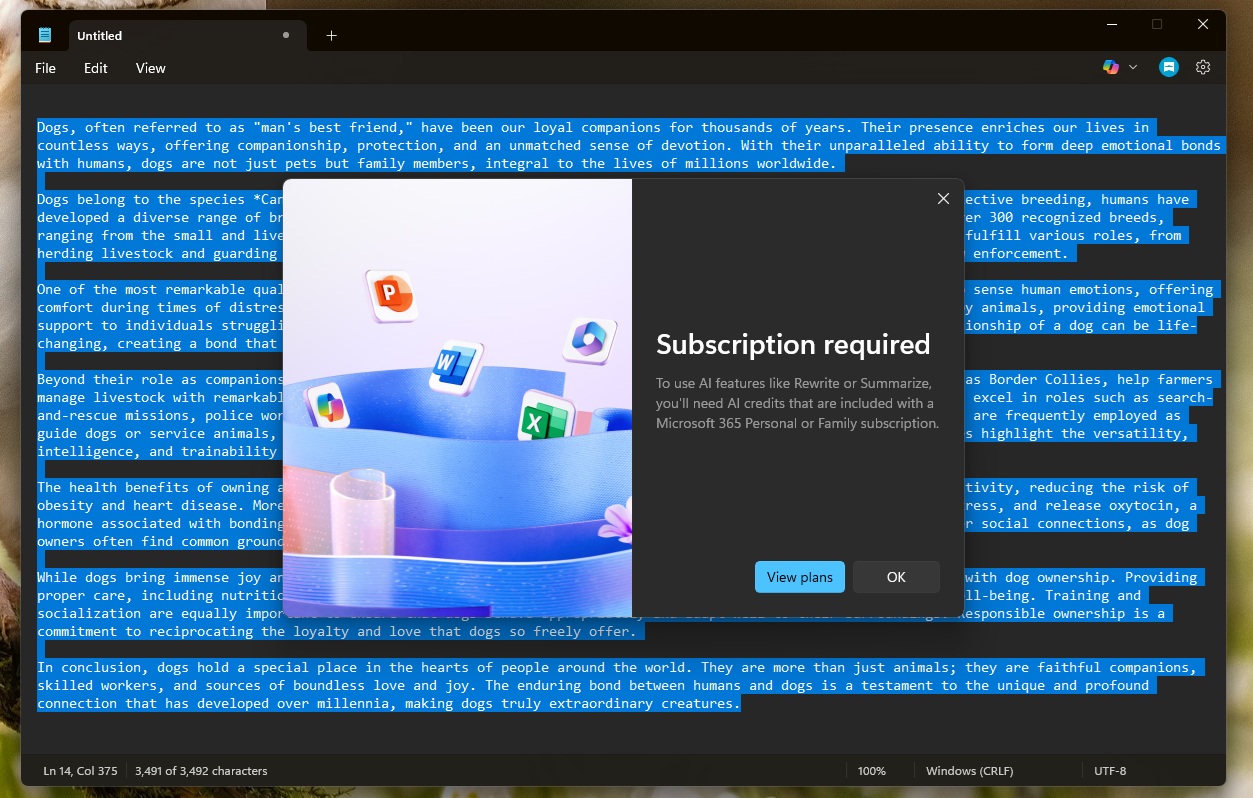Open a new tab with the plus icon
Viewport: 1253px width, 798px height.
click(x=331, y=35)
